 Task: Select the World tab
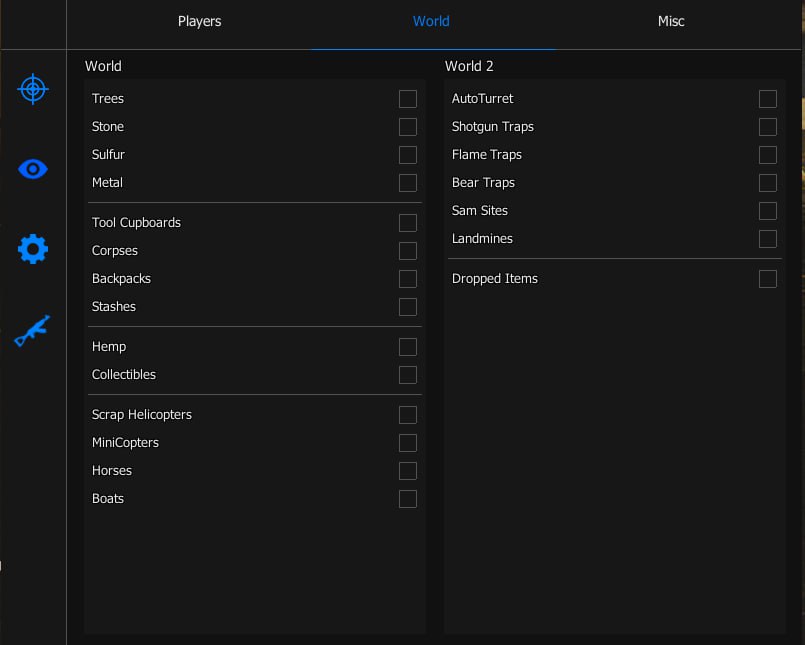coord(431,21)
